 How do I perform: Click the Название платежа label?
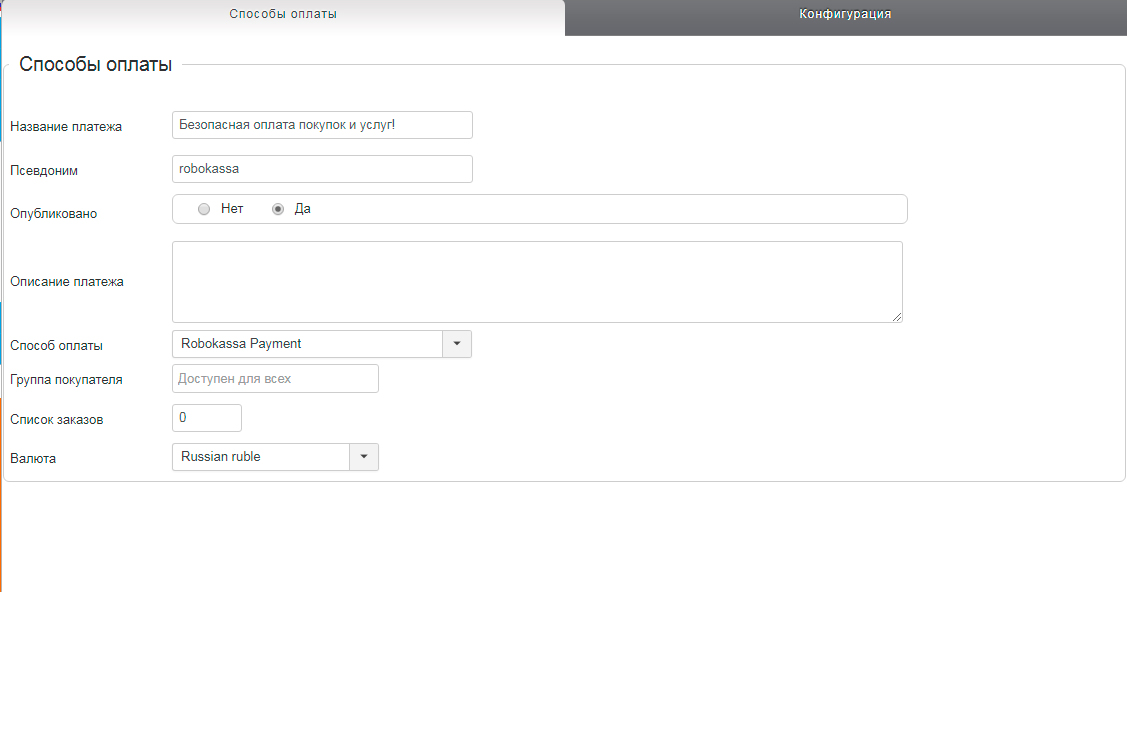66,127
